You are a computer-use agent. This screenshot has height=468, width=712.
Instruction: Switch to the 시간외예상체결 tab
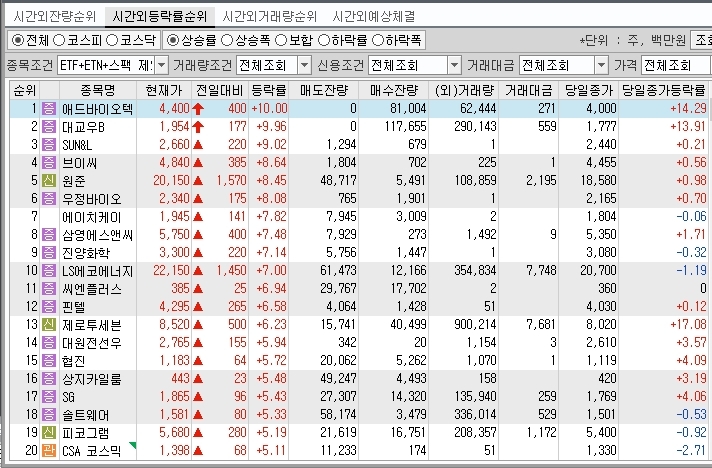coord(374,17)
